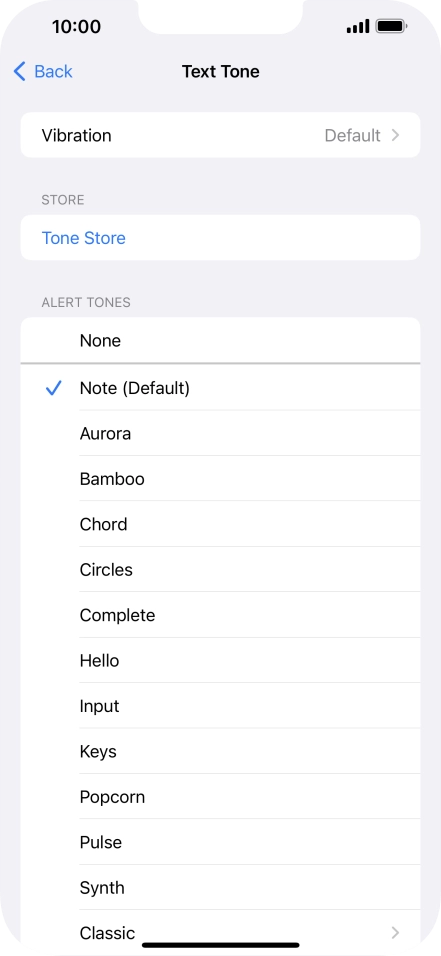Choose the Circles tone
441x956 pixels.
(x=220, y=569)
